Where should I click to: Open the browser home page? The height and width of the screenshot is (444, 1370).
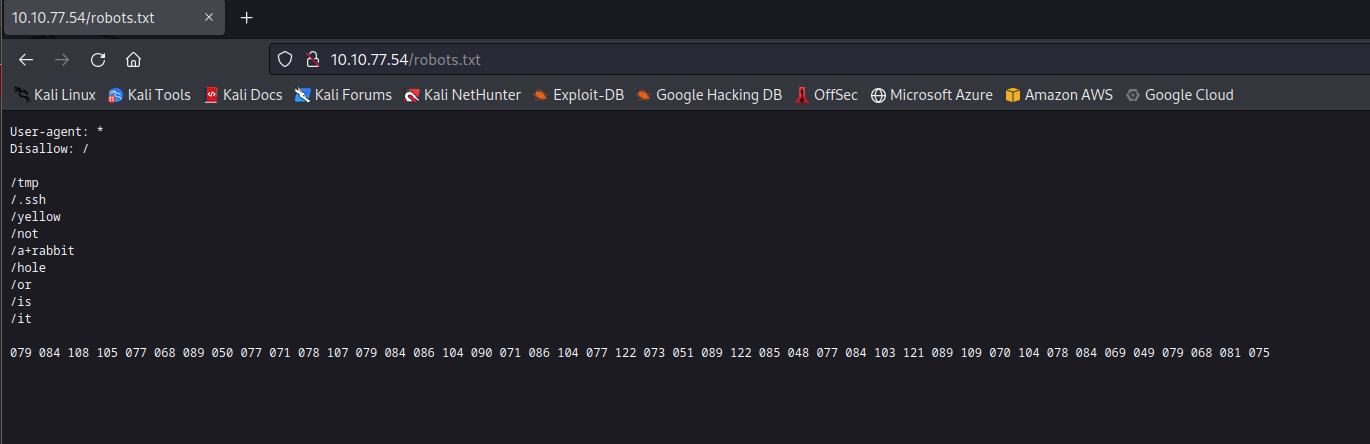click(x=133, y=59)
